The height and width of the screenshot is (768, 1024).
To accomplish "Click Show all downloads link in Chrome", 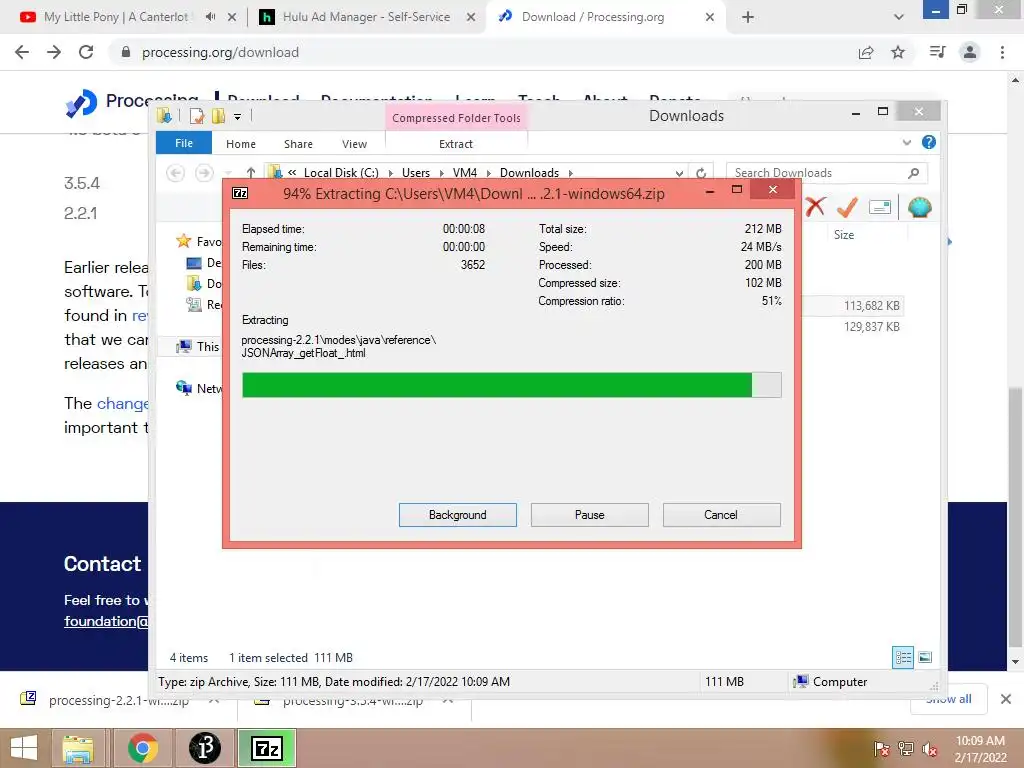I will [x=948, y=699].
